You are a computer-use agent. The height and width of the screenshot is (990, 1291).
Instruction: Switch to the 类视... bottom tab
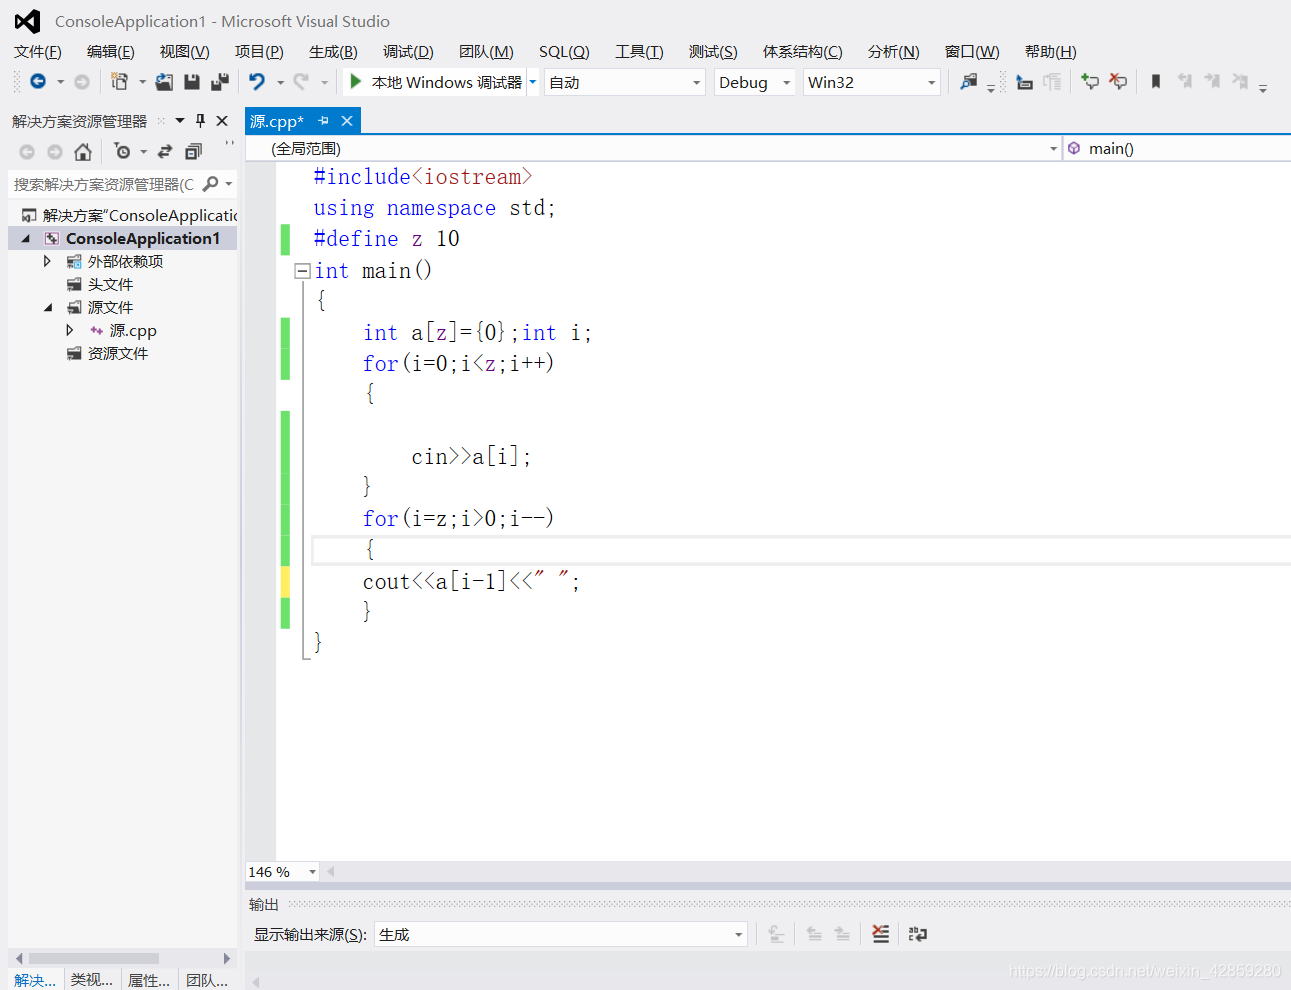pyautogui.click(x=92, y=980)
